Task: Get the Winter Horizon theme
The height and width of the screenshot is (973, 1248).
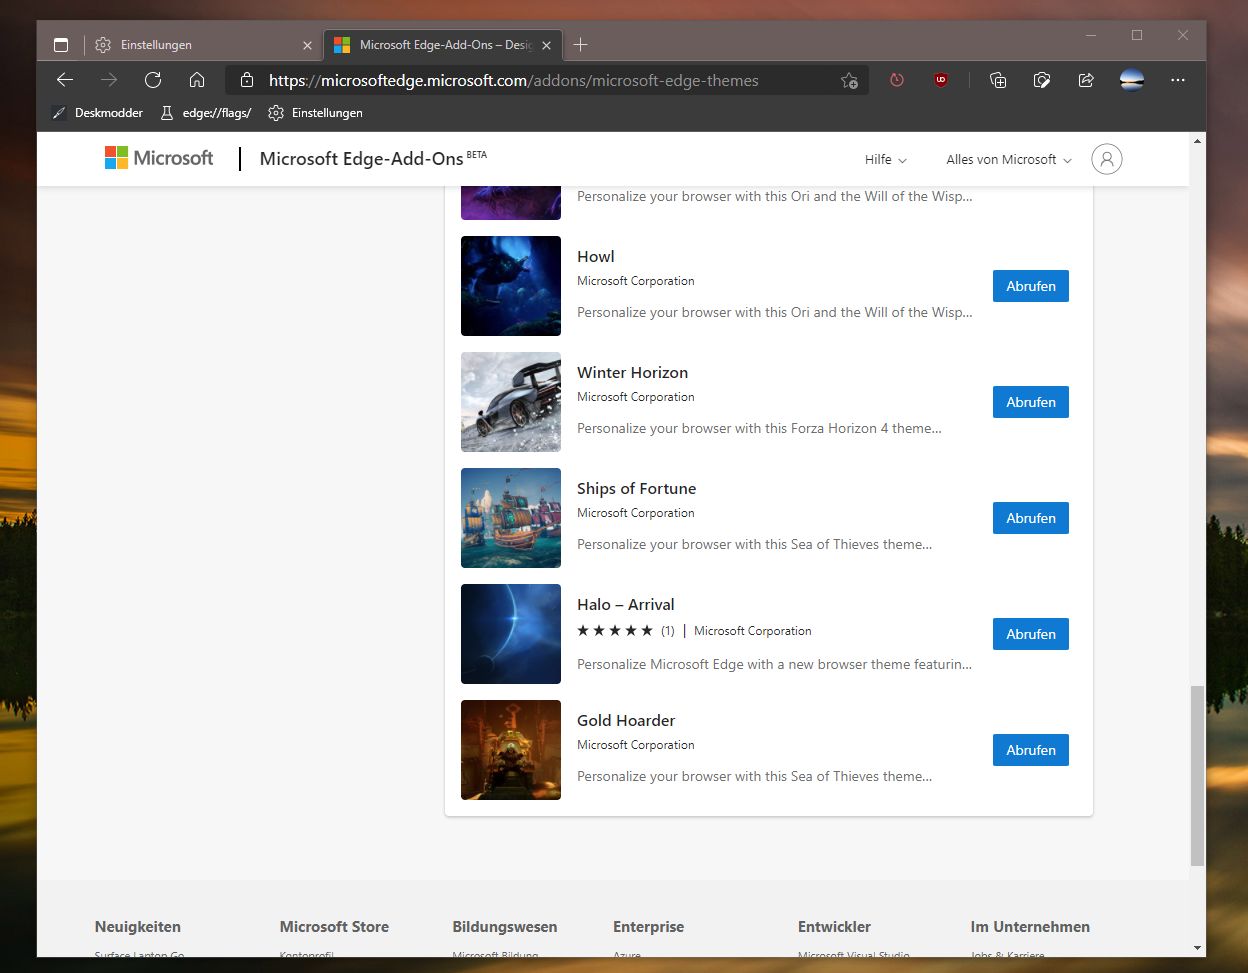Action: click(x=1031, y=402)
